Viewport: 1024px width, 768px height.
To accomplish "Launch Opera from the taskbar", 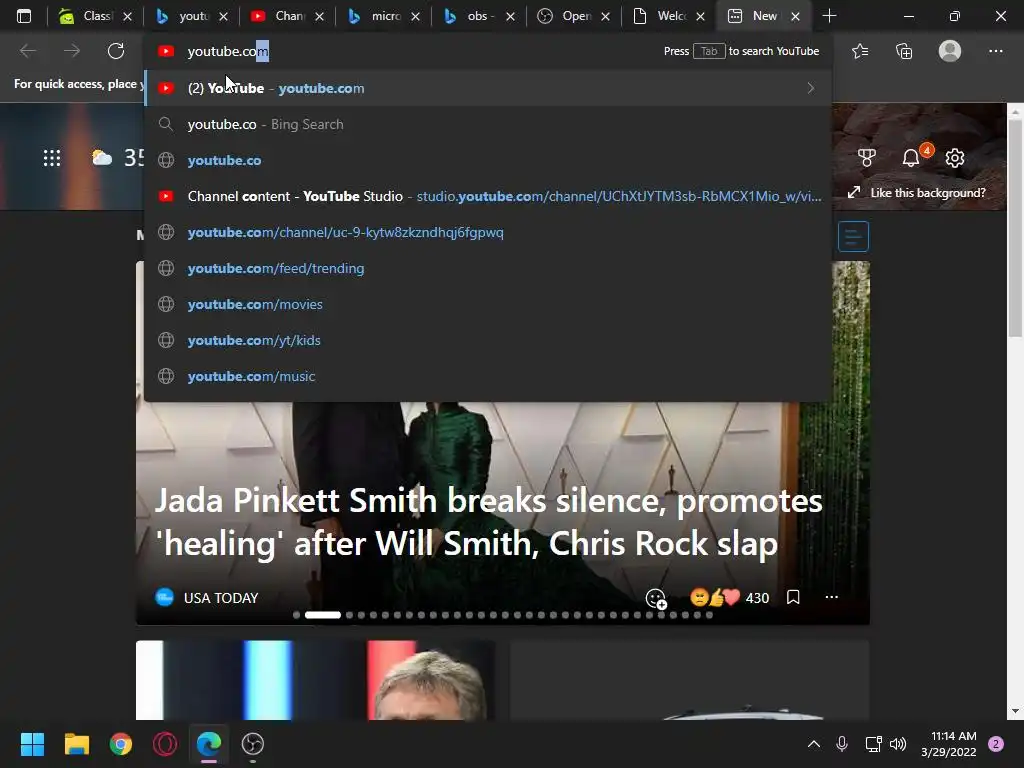I will [165, 744].
